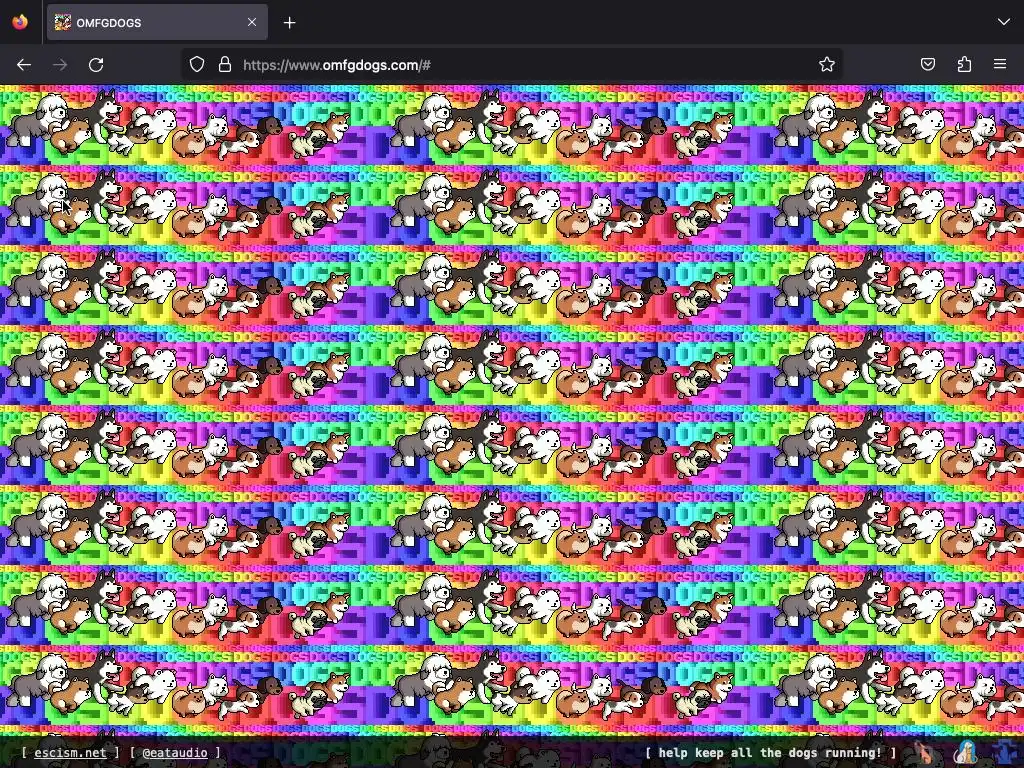1024x768 pixels.
Task: Click the white dog blue circle charity icon
Action: tap(965, 752)
